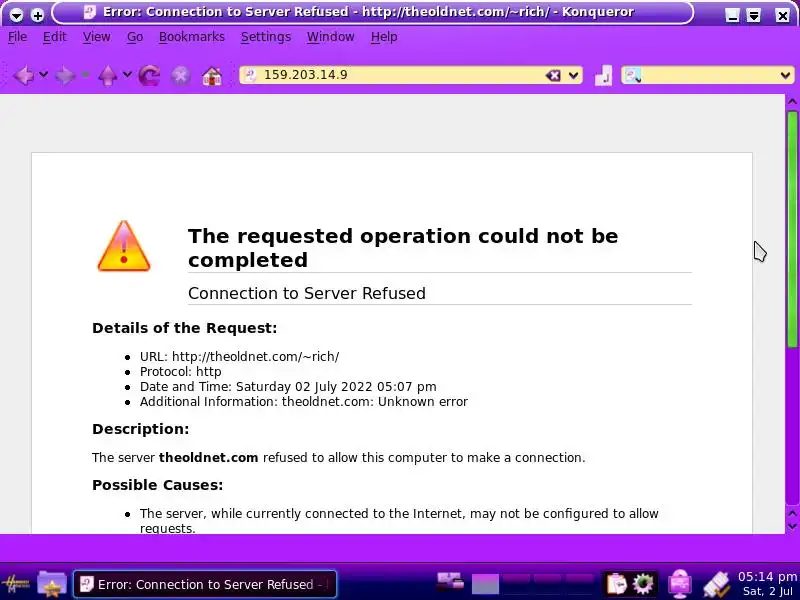This screenshot has width=800, height=600.
Task: Click the show desktop icon in panel
Action: point(450,583)
